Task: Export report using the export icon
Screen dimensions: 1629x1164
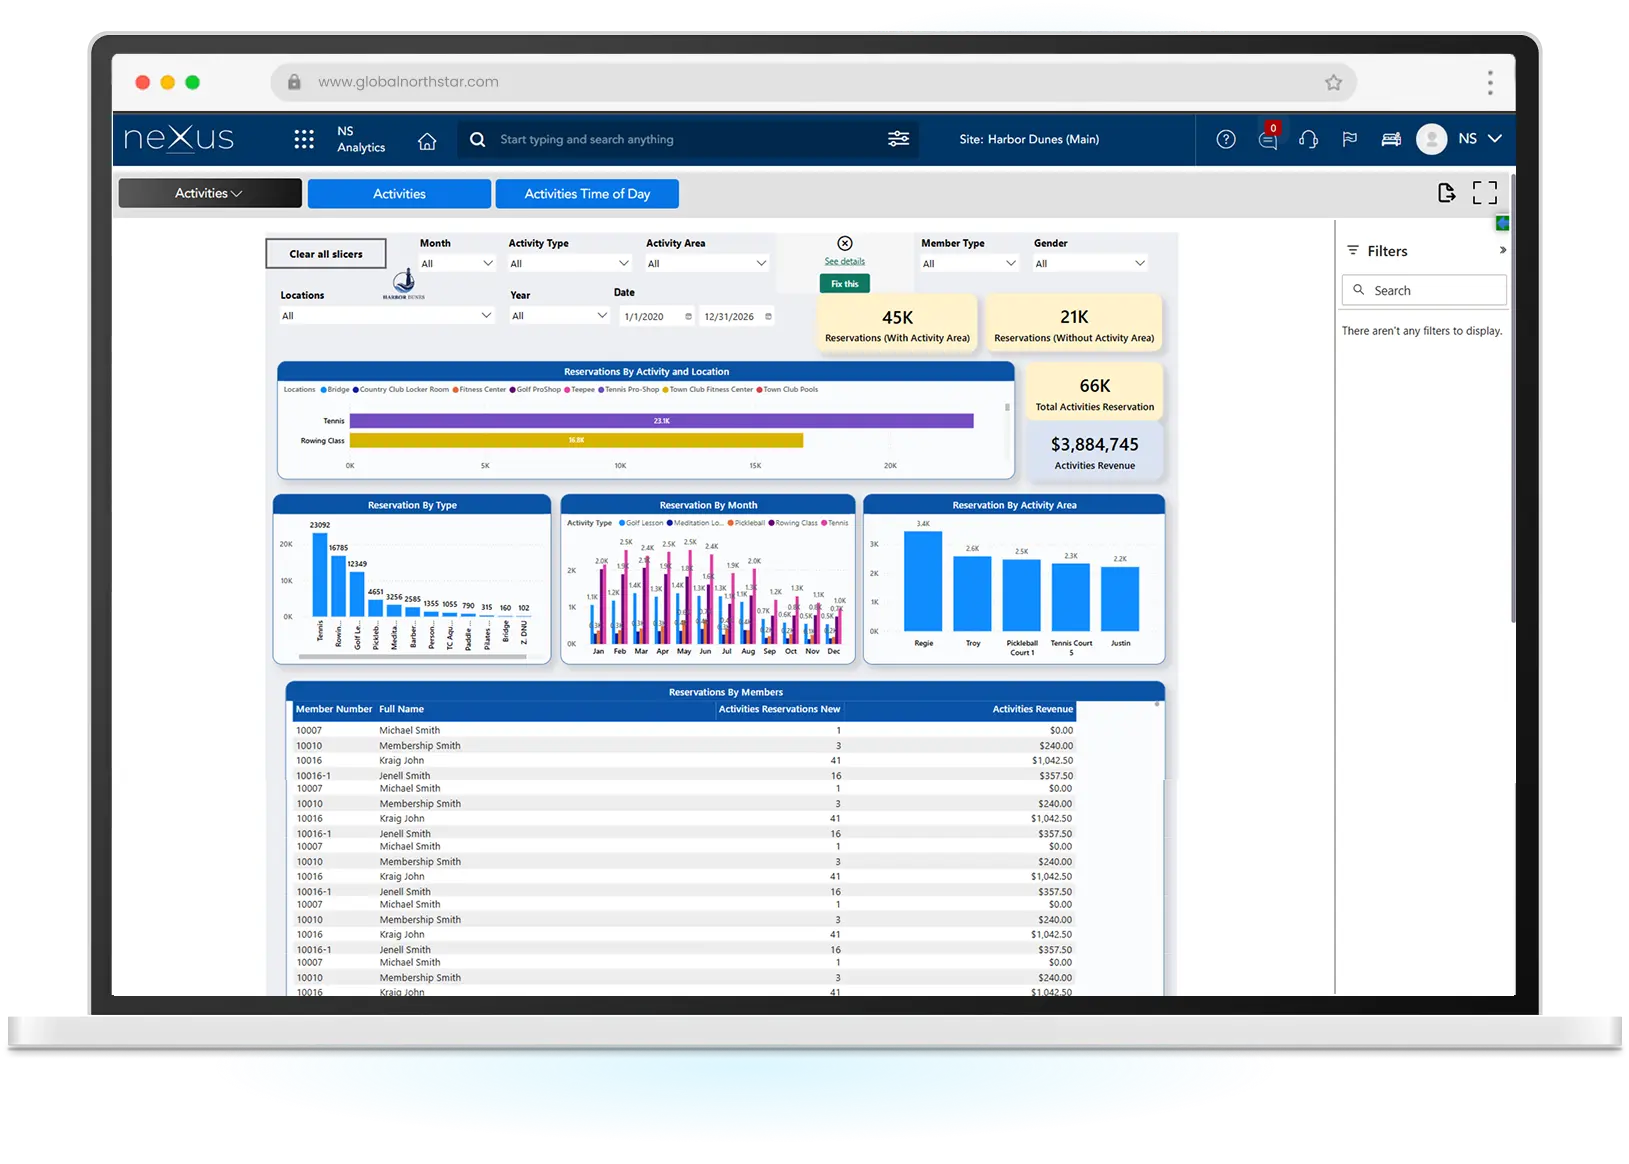Action: click(x=1446, y=193)
